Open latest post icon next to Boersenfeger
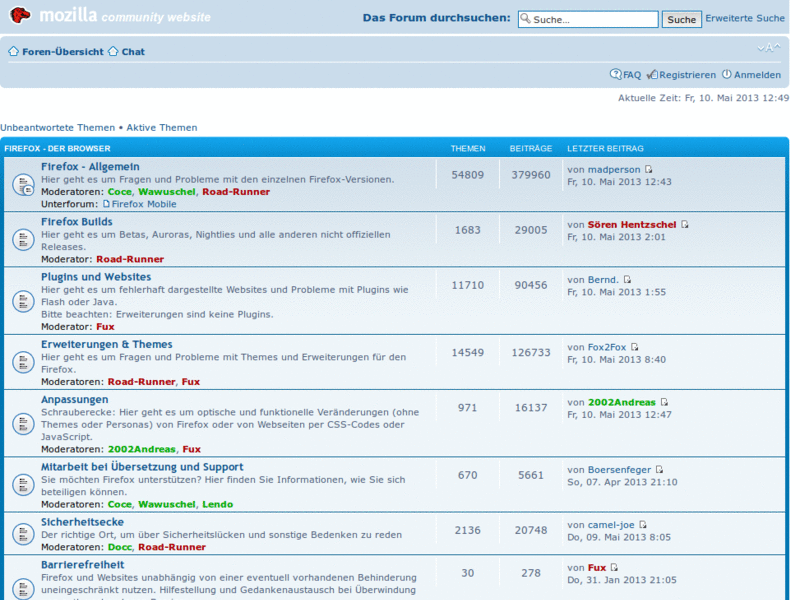 click(659, 469)
